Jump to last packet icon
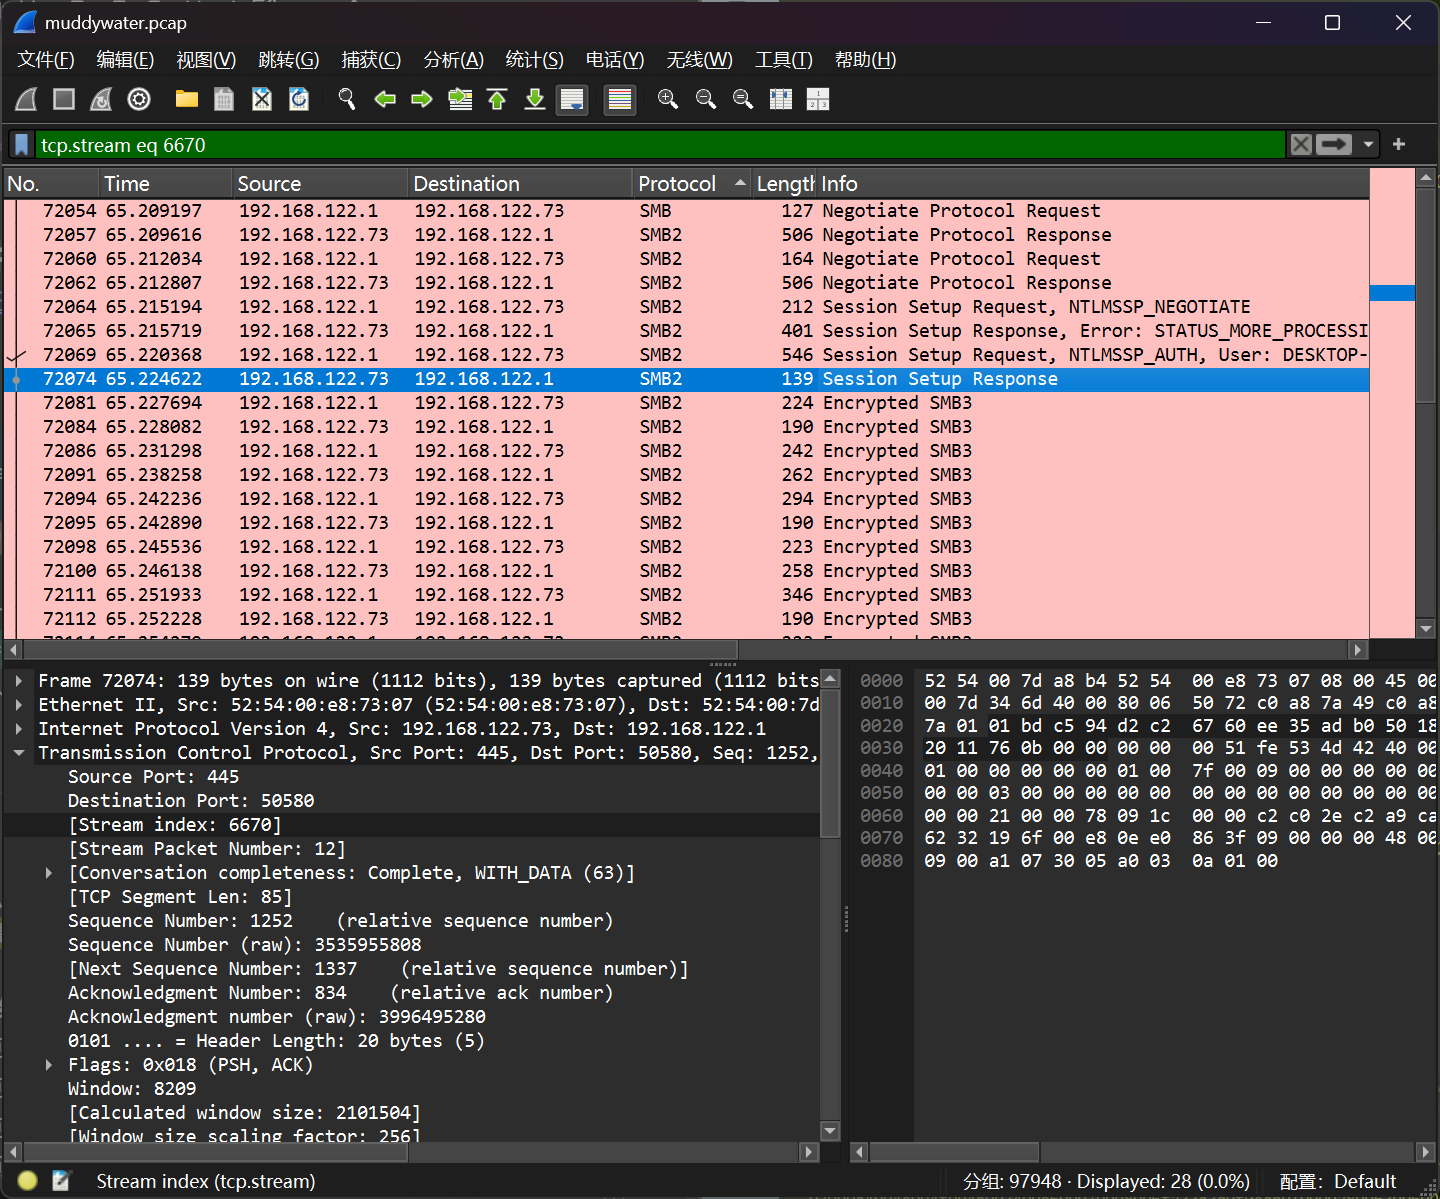This screenshot has height=1199, width=1440. point(535,99)
